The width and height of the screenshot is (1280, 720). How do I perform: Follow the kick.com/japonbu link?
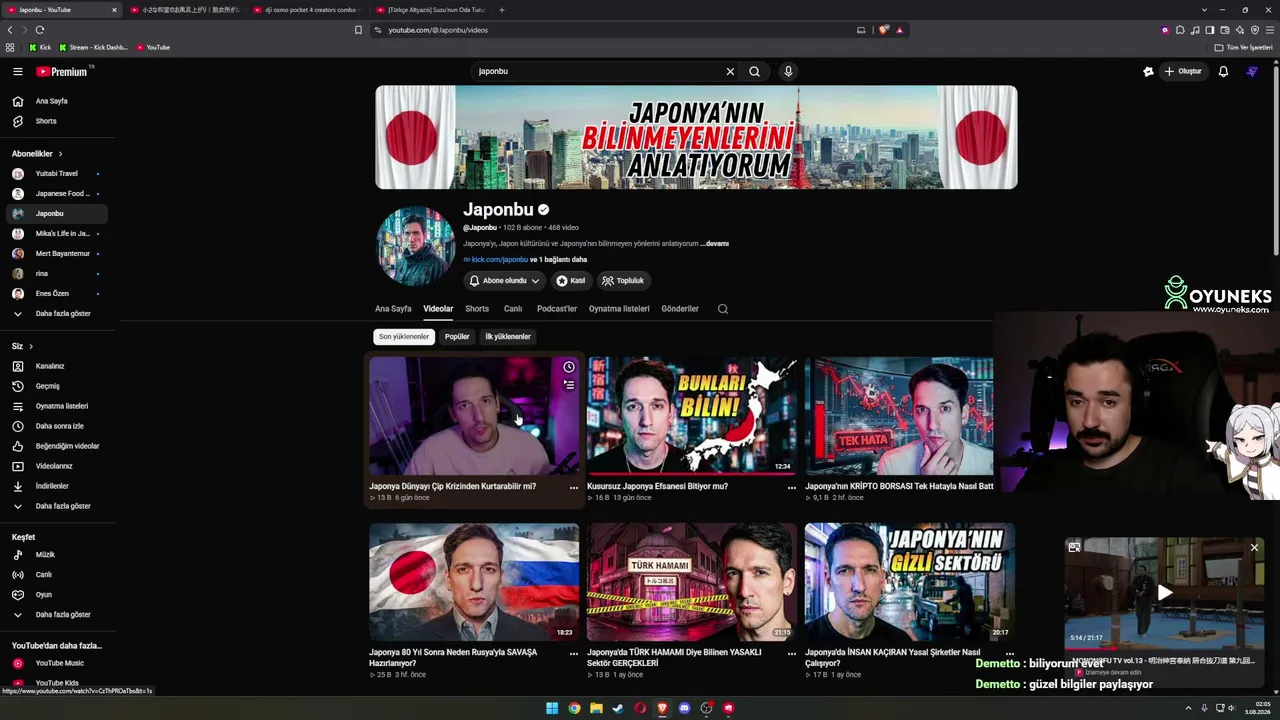[x=499, y=260]
